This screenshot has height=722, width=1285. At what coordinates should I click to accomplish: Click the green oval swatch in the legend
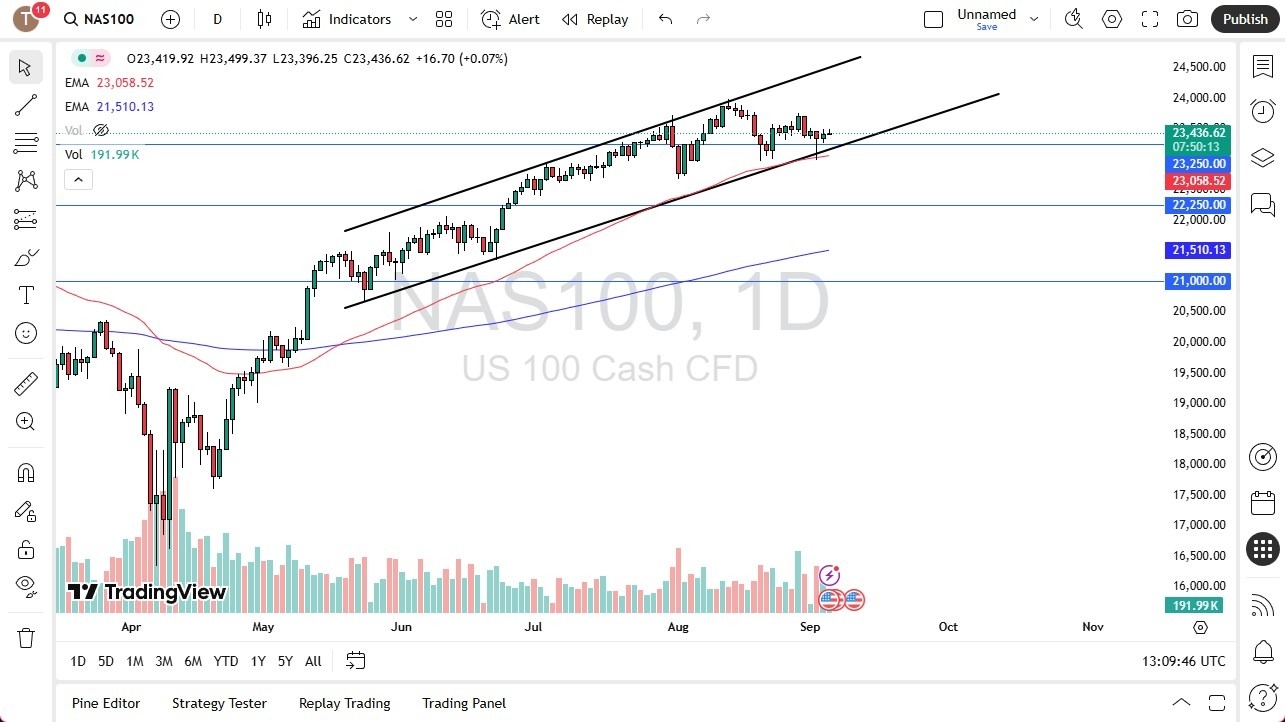pos(80,58)
